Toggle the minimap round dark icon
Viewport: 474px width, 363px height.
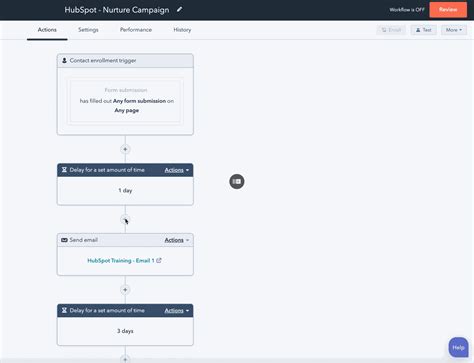click(x=237, y=181)
